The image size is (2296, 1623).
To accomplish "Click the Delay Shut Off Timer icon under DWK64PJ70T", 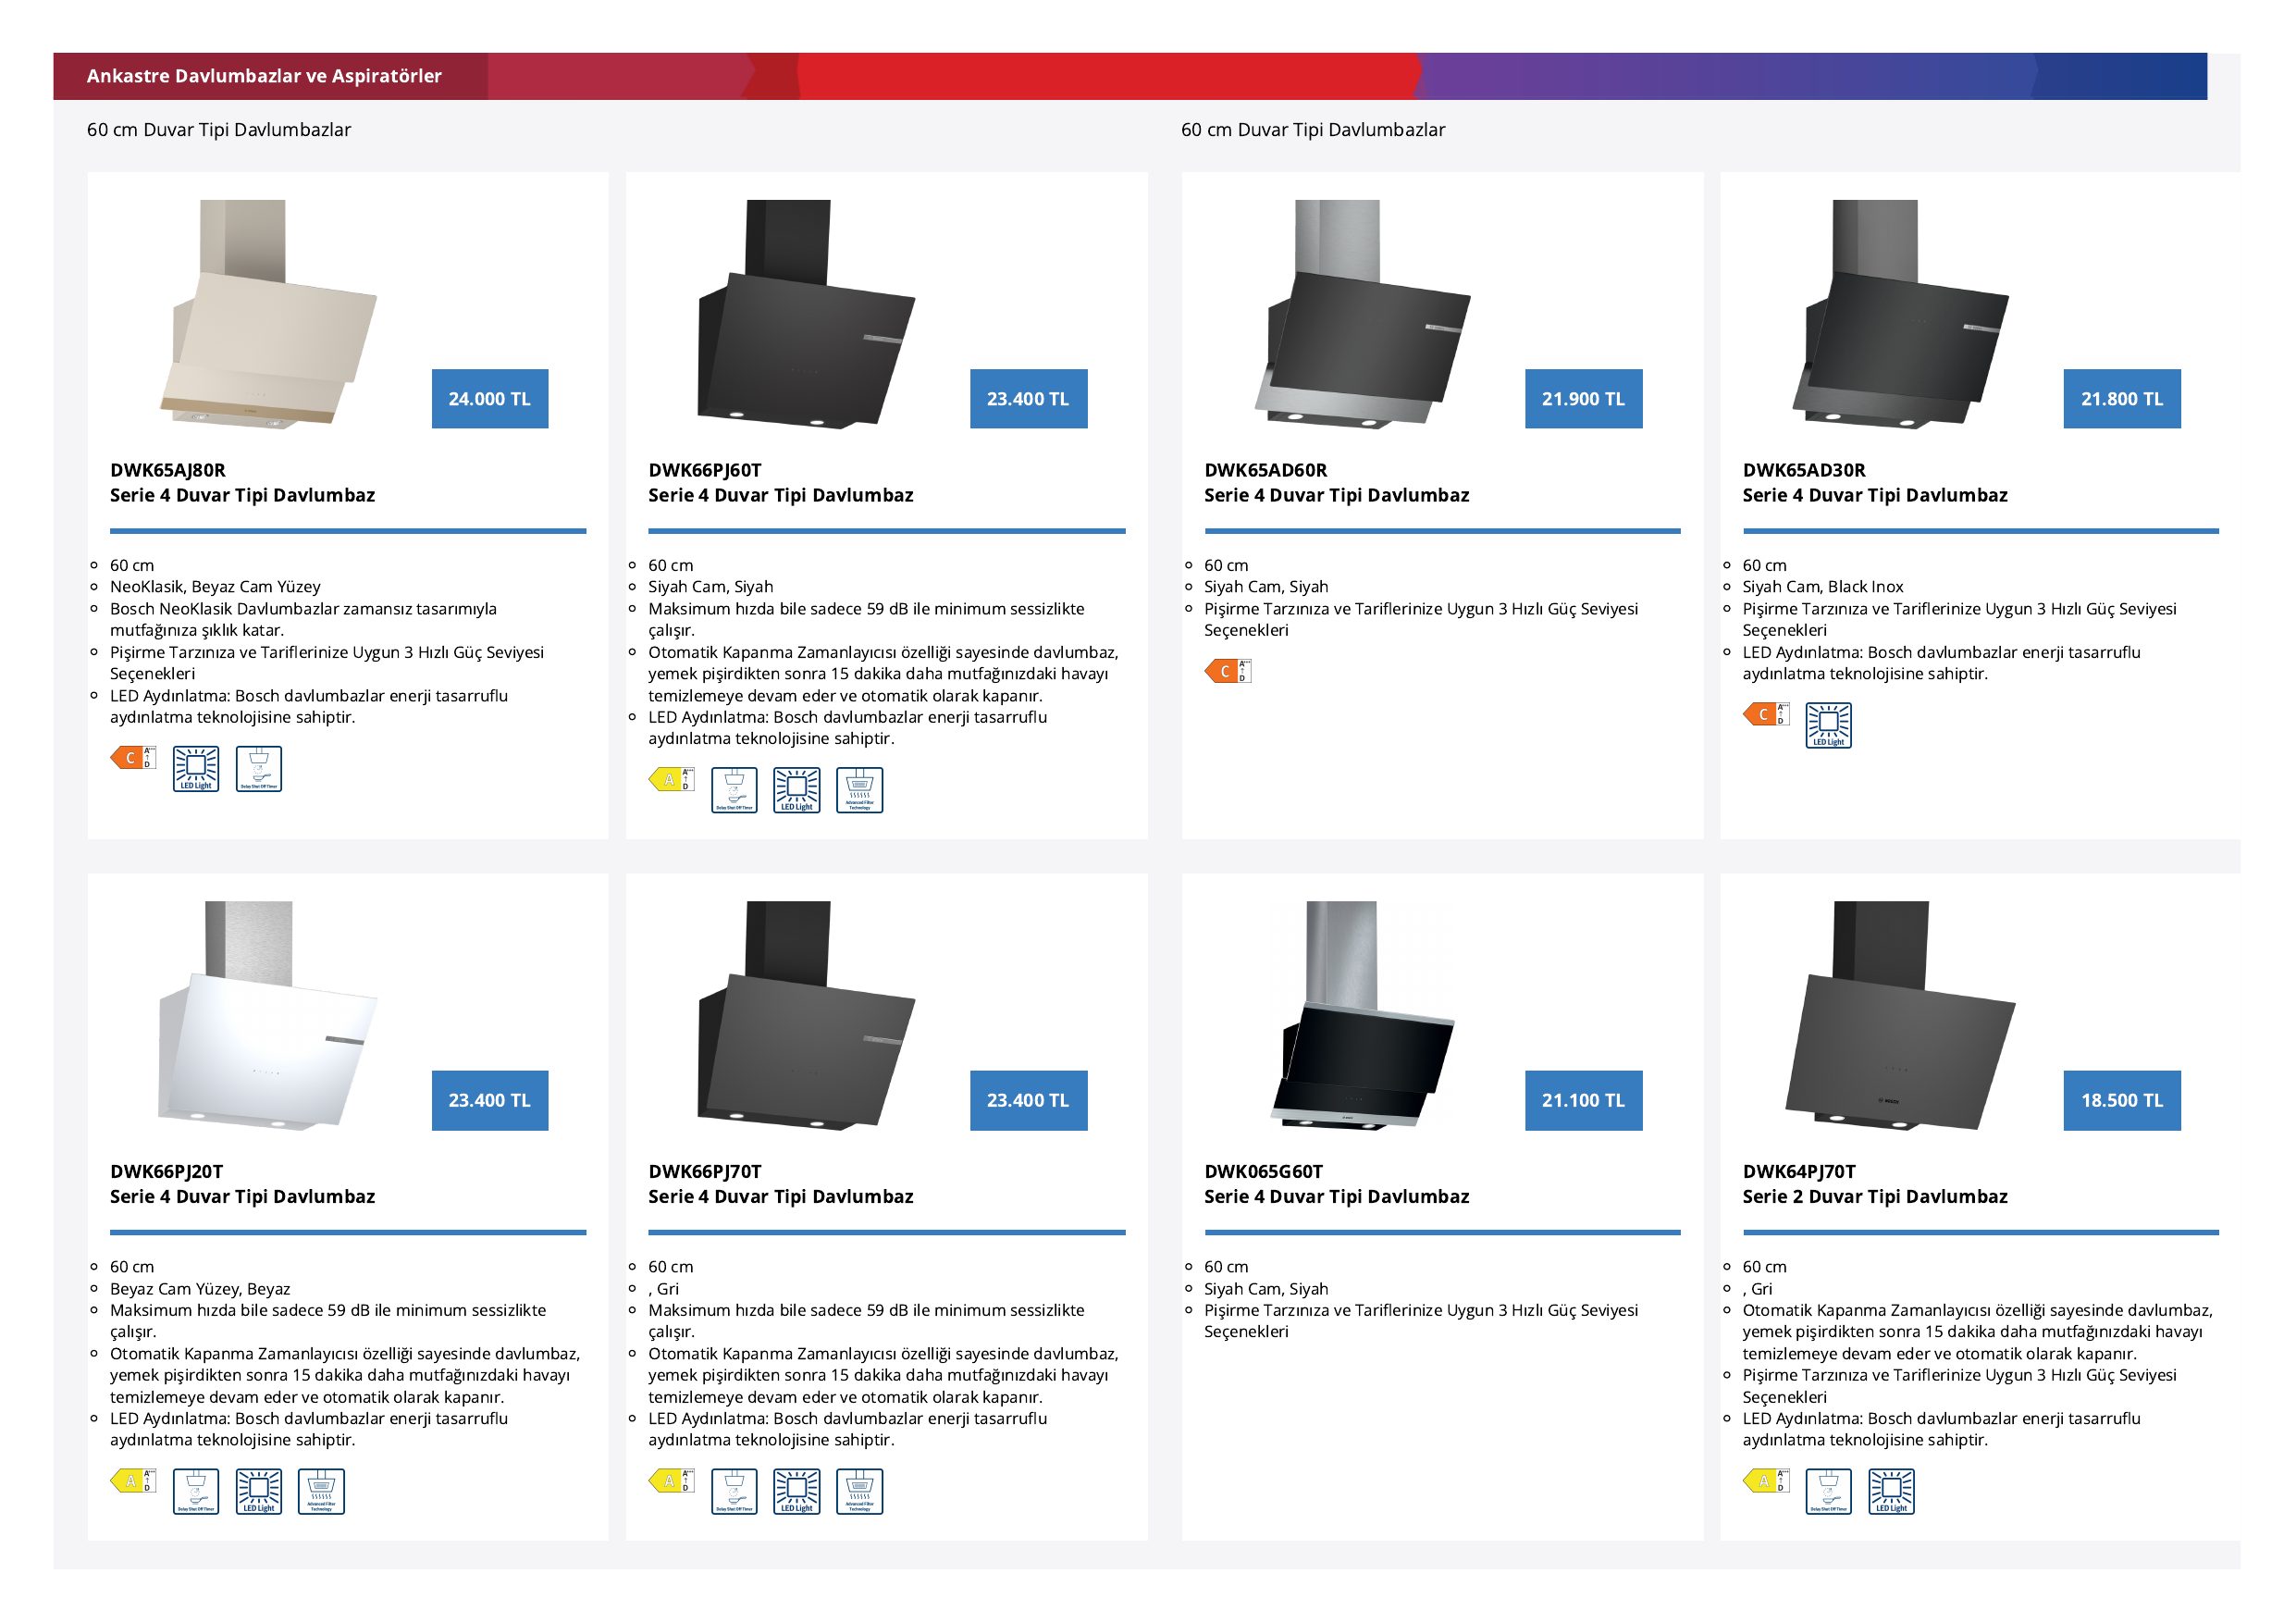I will 1828,1491.
